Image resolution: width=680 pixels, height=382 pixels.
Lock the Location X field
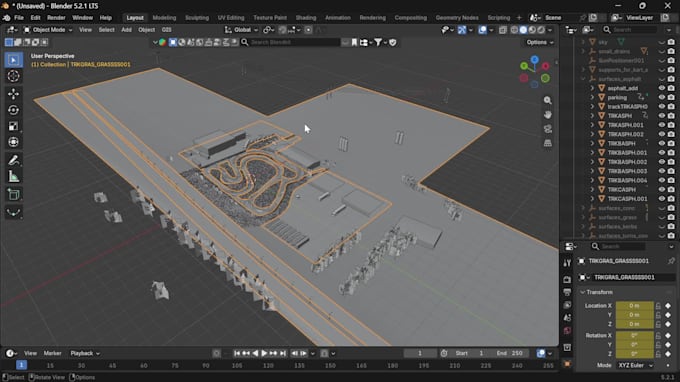click(658, 306)
